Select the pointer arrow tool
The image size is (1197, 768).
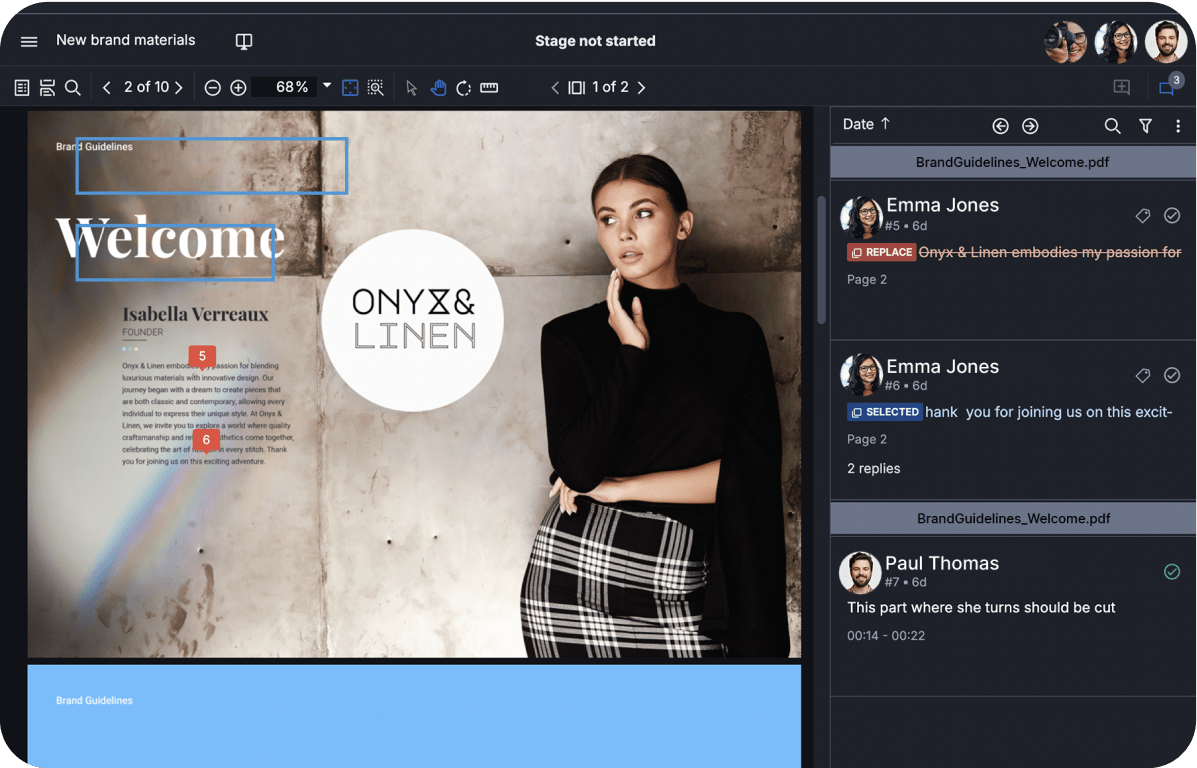411,88
